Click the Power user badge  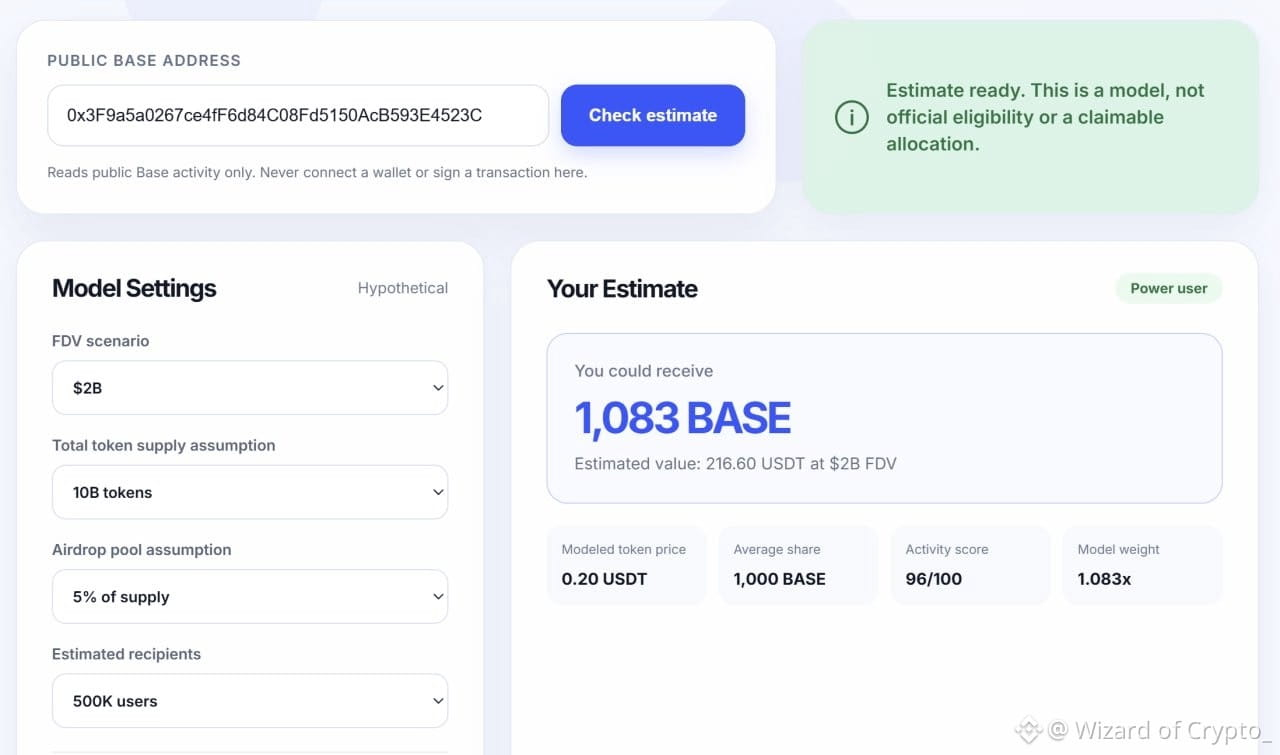point(1169,288)
